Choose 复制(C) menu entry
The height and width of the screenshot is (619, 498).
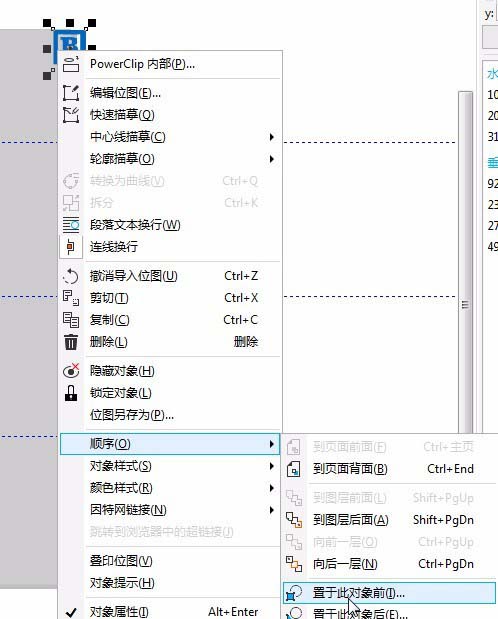(x=170, y=320)
